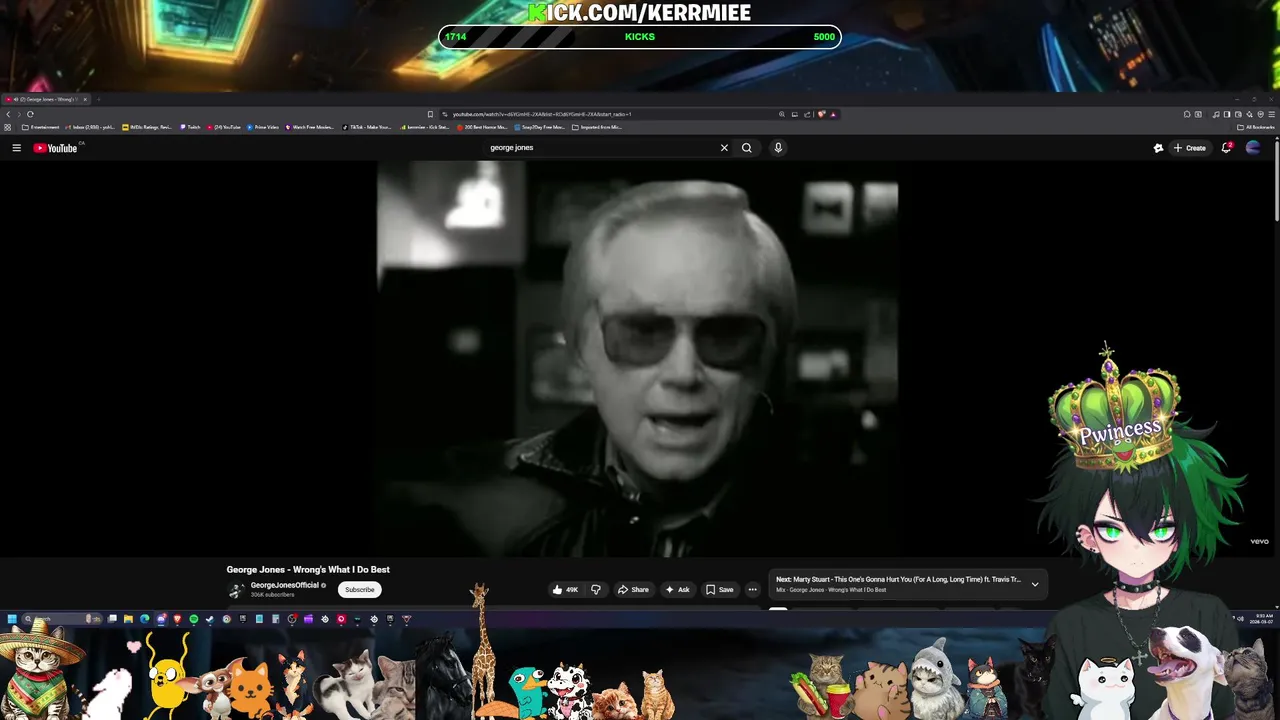Open the Soap2Day Free Movies bookmark

point(540,127)
